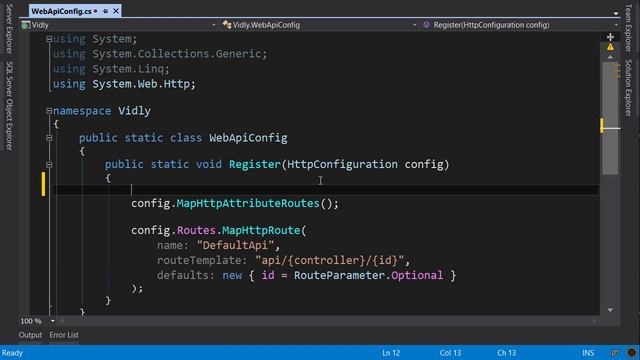Click the Col 13 column indicator
Screen dimensions: 640x360
450,353
